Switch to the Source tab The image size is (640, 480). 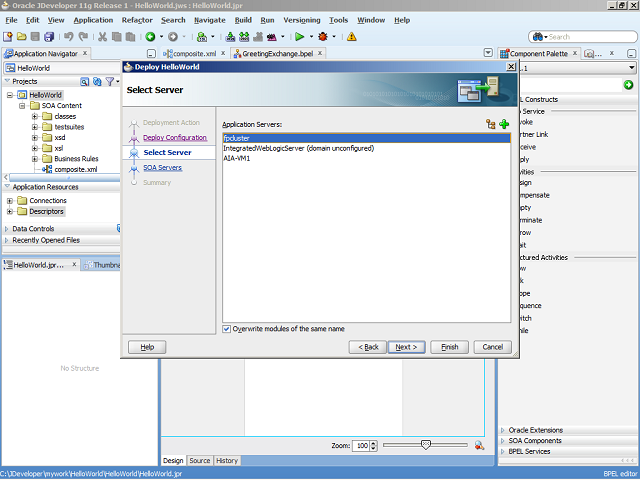(199, 461)
